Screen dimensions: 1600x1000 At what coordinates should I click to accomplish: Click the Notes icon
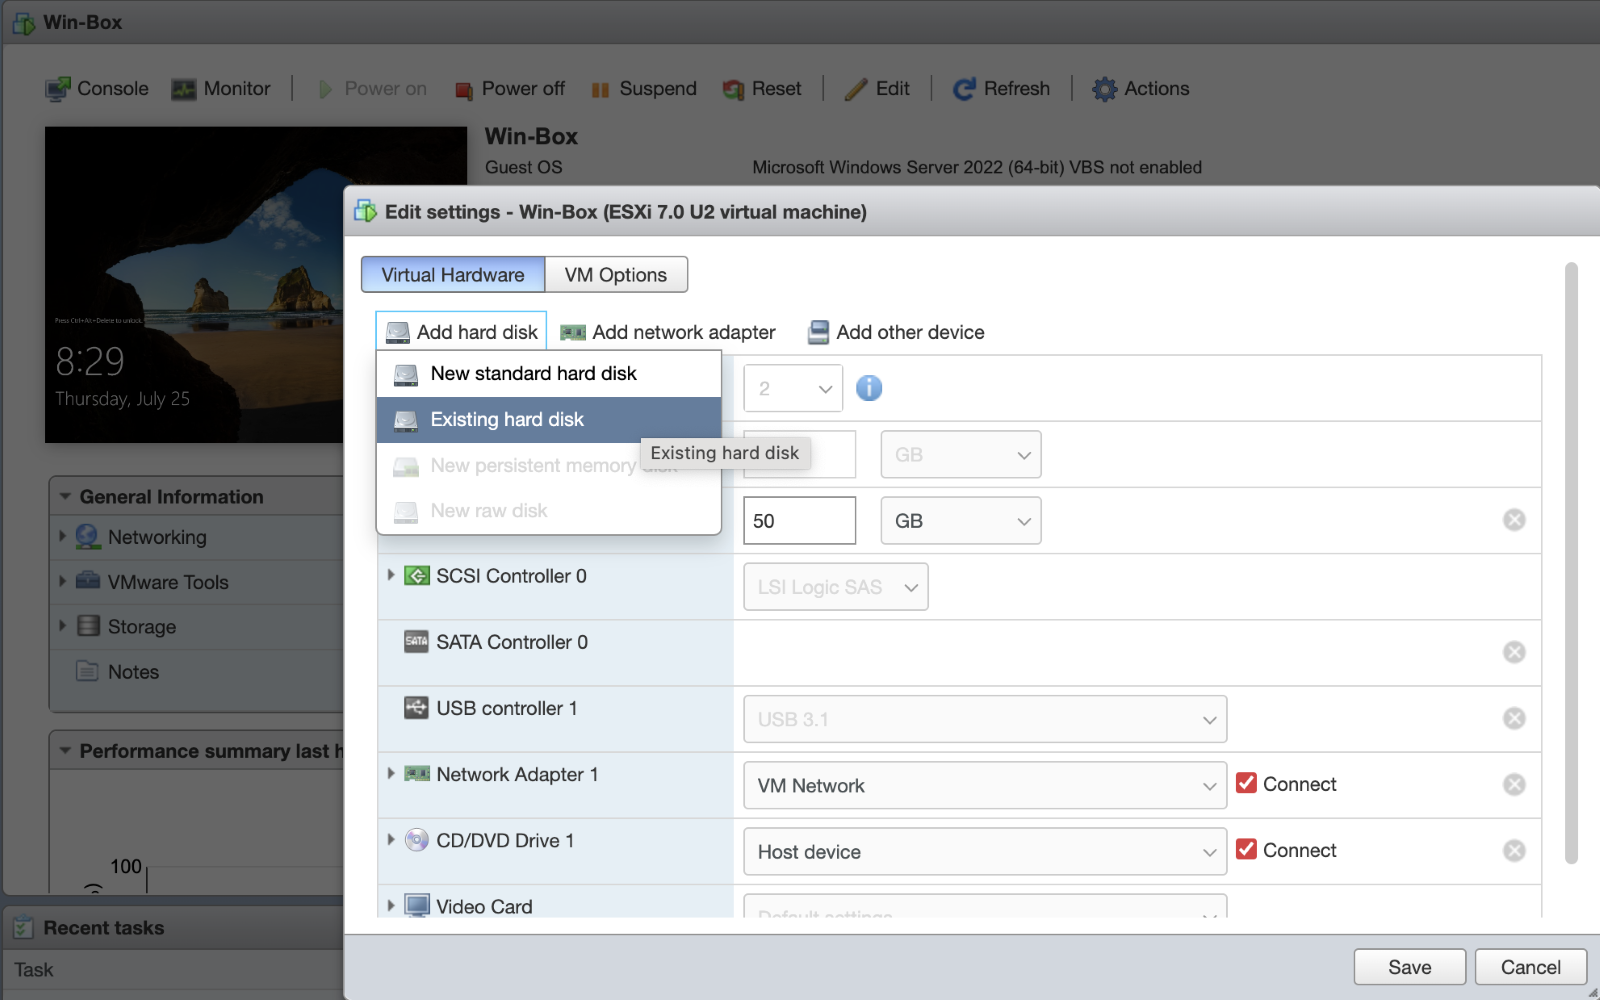[x=88, y=671]
